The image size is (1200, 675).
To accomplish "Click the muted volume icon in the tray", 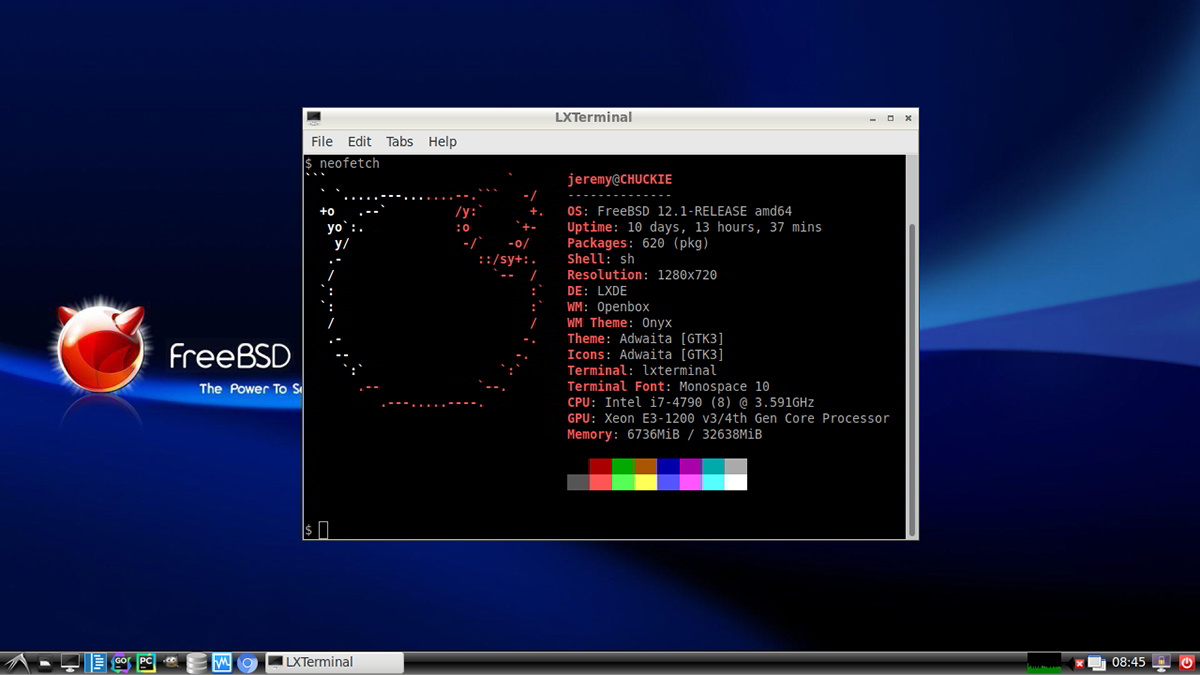I will (1076, 663).
